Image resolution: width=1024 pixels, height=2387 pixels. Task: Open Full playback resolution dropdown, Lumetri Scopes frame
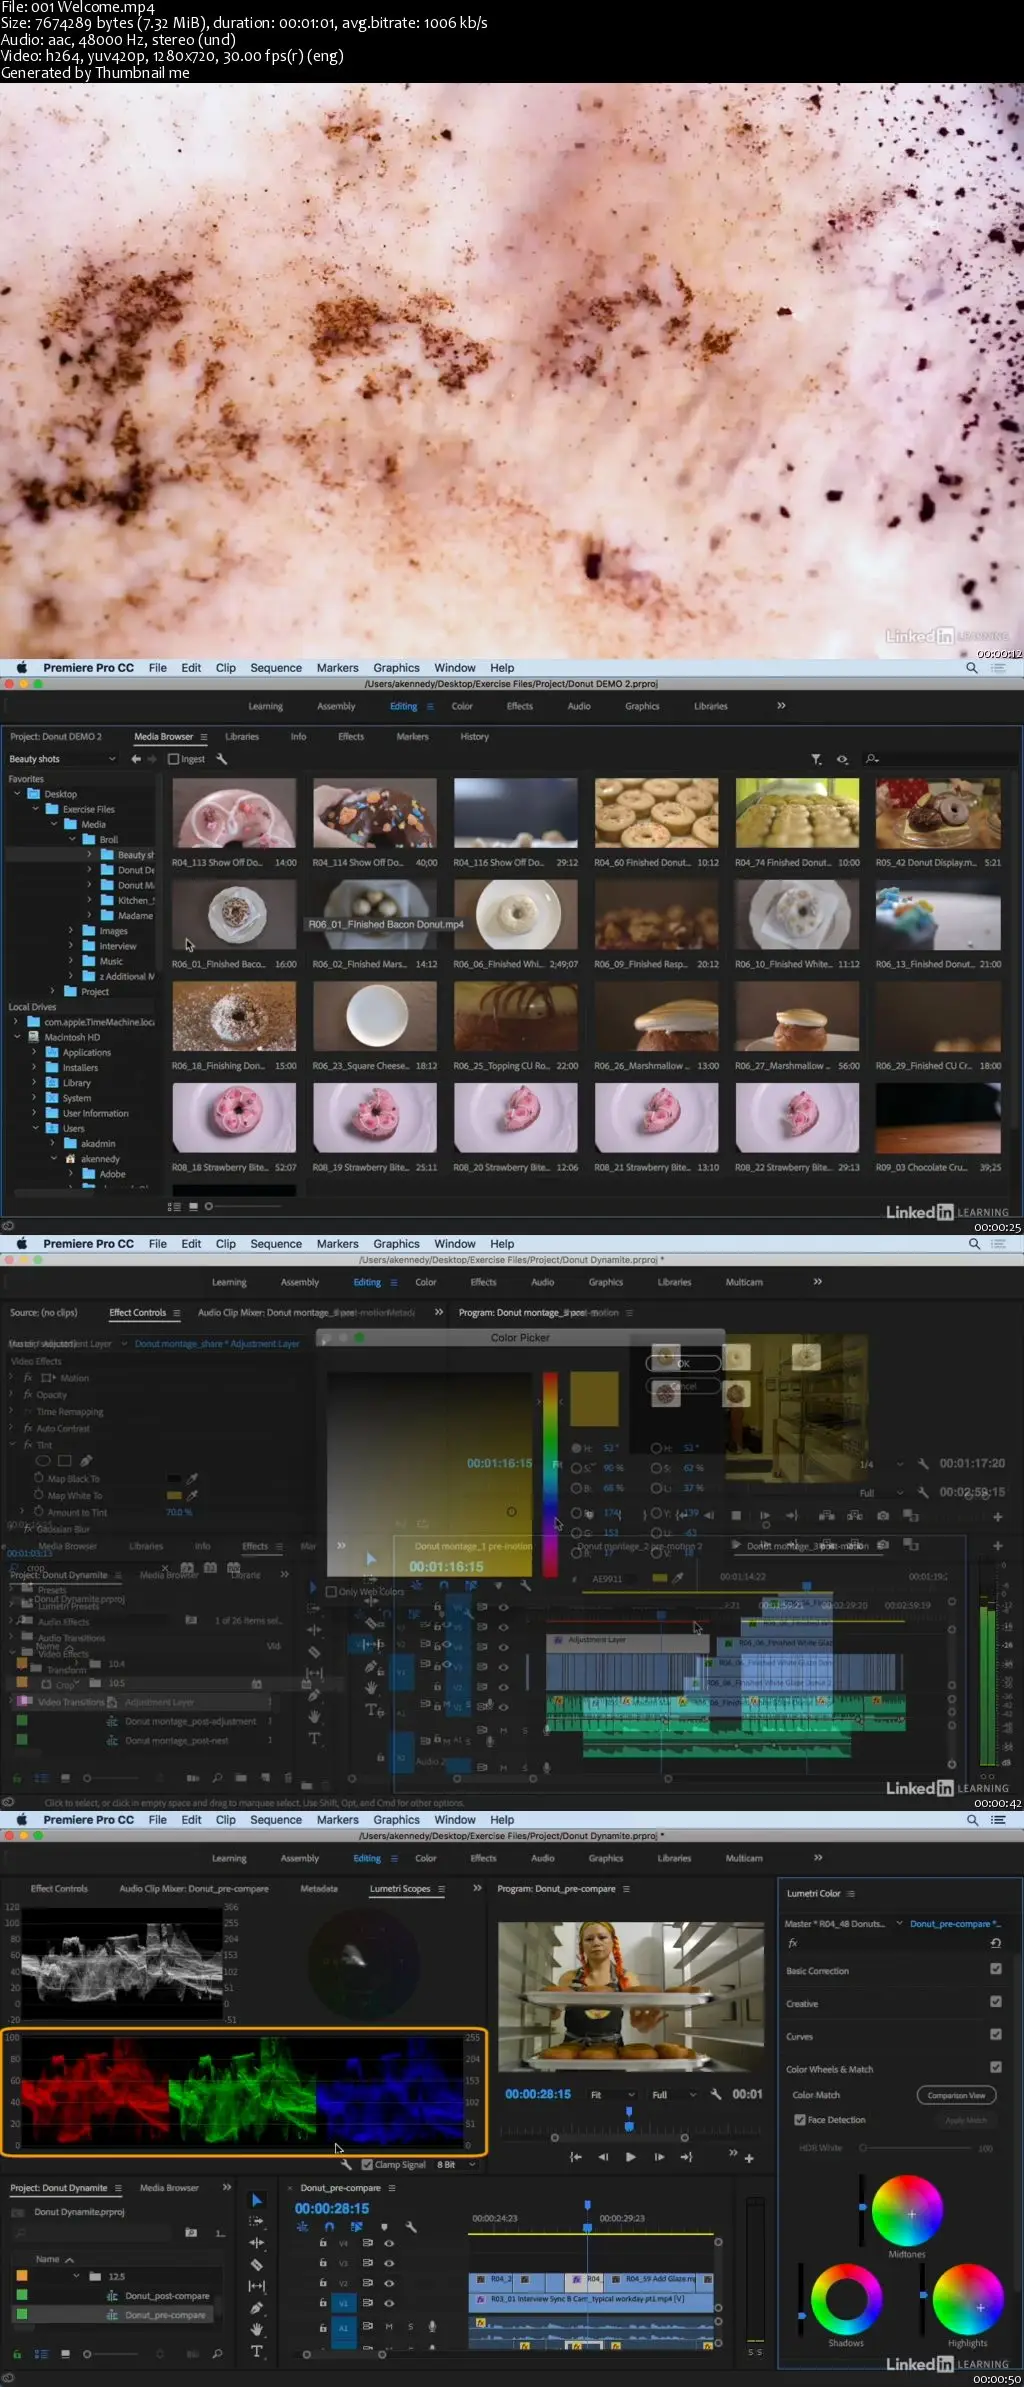tap(674, 2095)
